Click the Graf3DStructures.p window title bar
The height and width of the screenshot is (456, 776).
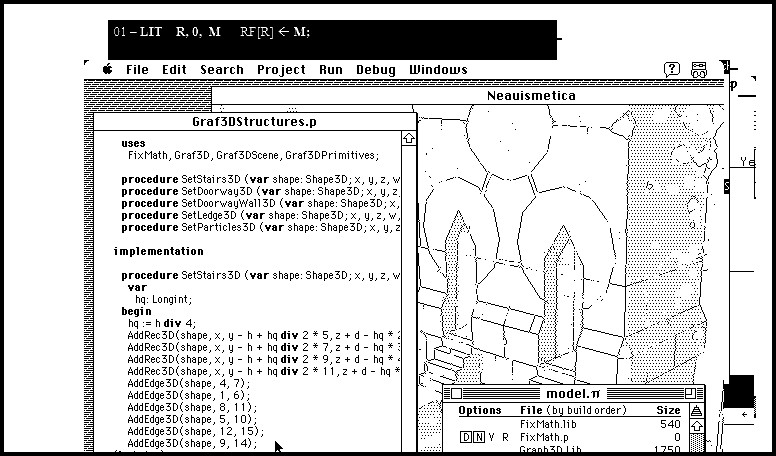254,122
